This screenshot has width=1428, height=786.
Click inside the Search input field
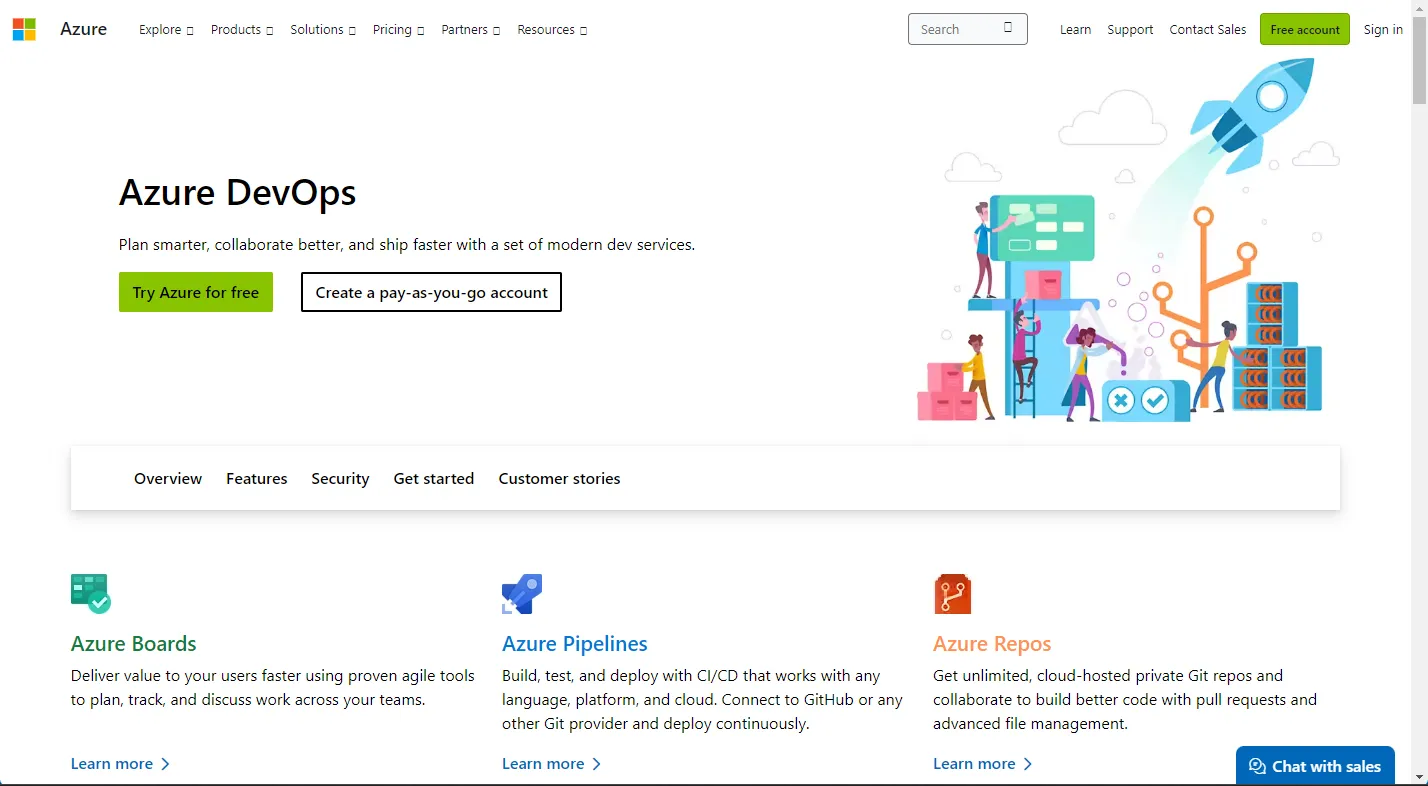(955, 29)
